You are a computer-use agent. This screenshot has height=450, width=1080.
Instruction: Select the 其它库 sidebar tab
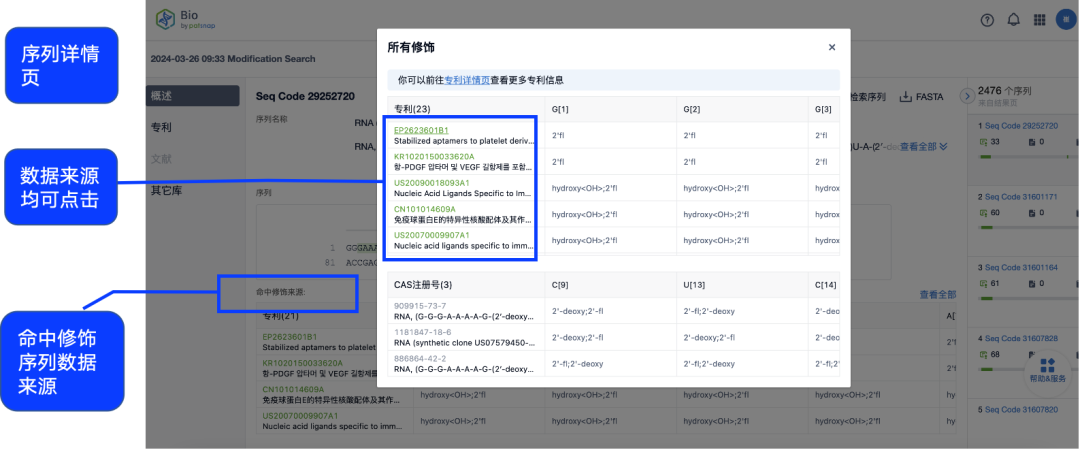[x=166, y=190]
